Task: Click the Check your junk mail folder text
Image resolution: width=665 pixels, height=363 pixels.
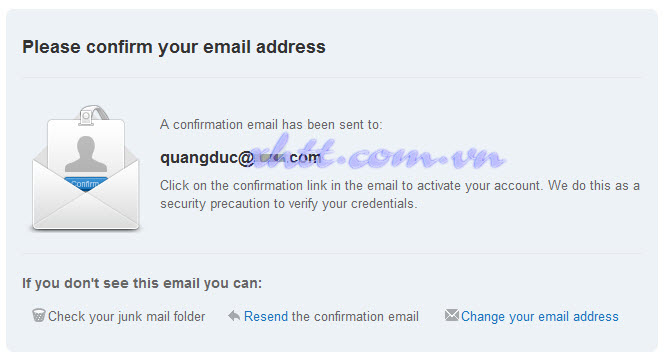Action: (x=126, y=316)
